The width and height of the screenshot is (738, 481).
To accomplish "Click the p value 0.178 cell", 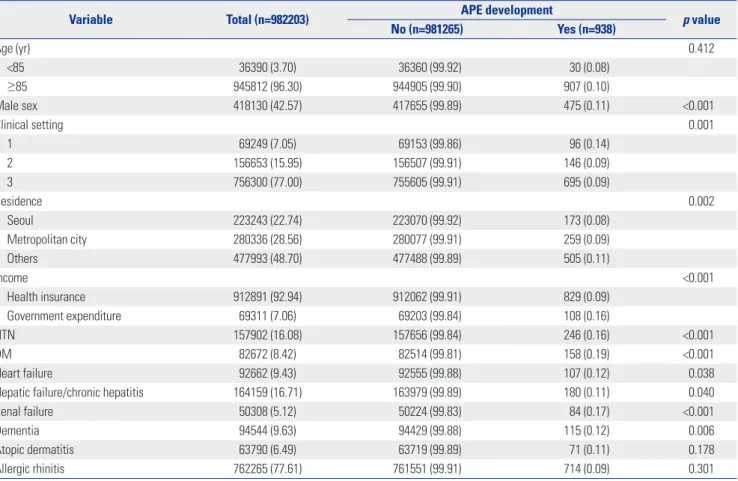I will [701, 450].
